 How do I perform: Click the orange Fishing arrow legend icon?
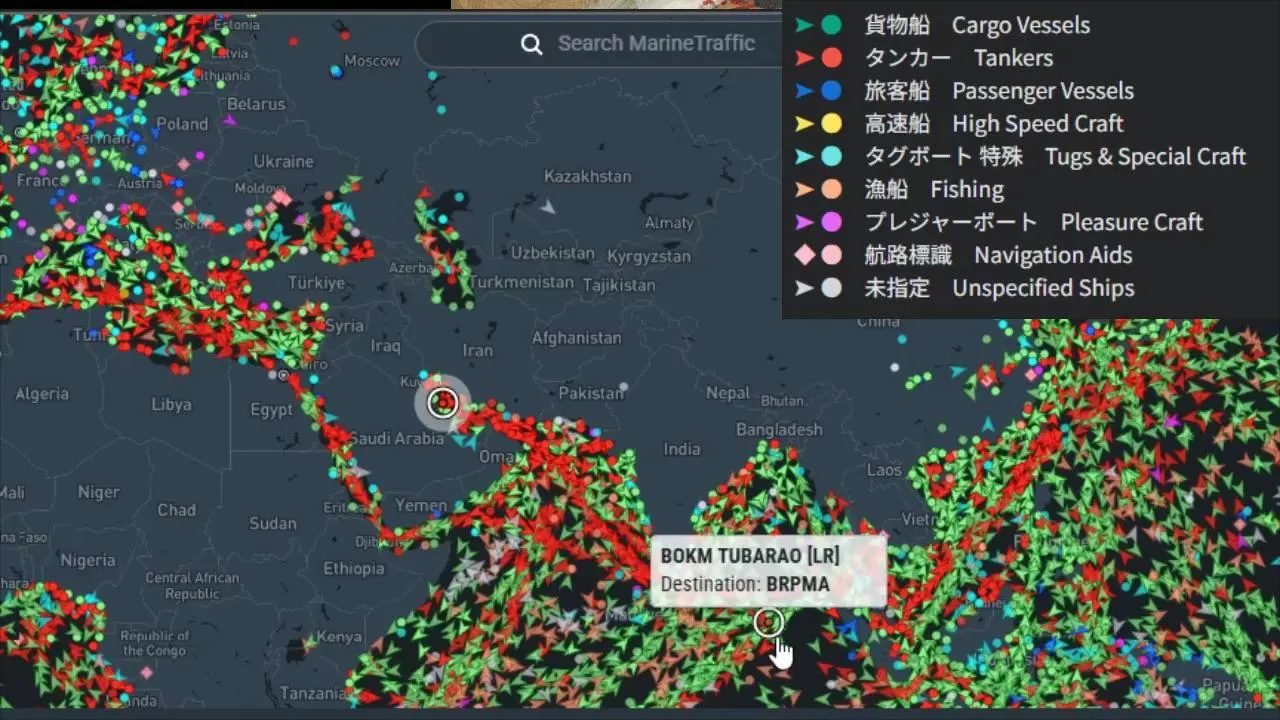tap(804, 190)
